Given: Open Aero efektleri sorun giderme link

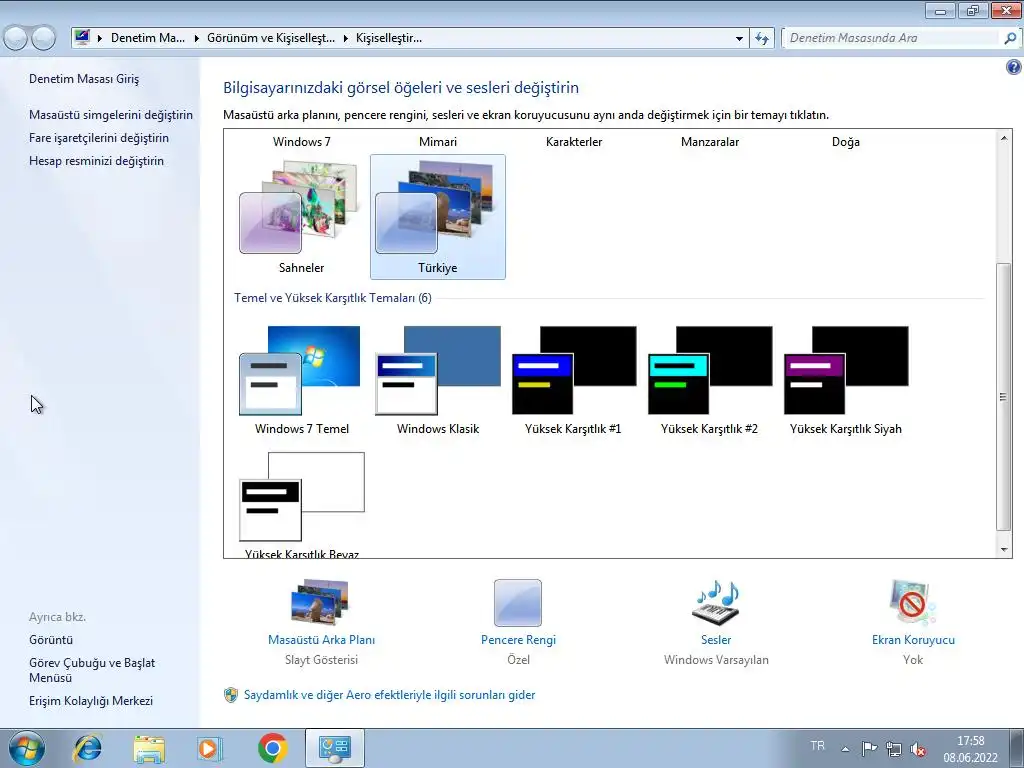Looking at the screenshot, I should click(x=389, y=695).
